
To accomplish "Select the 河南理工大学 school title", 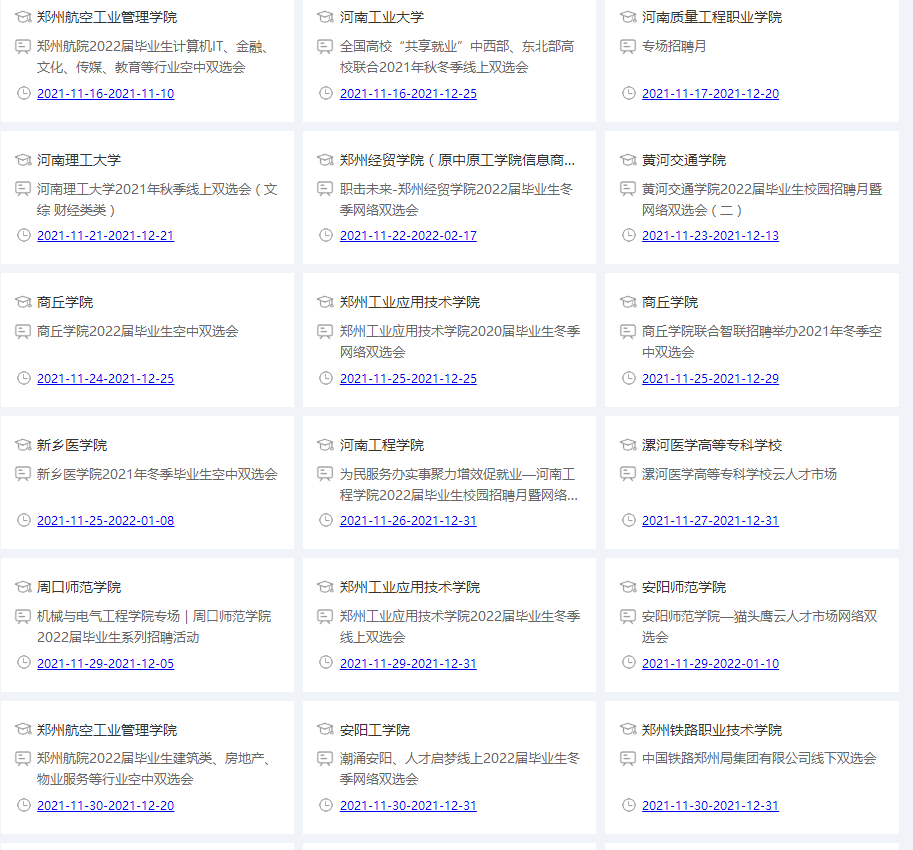I will click(x=79, y=160).
